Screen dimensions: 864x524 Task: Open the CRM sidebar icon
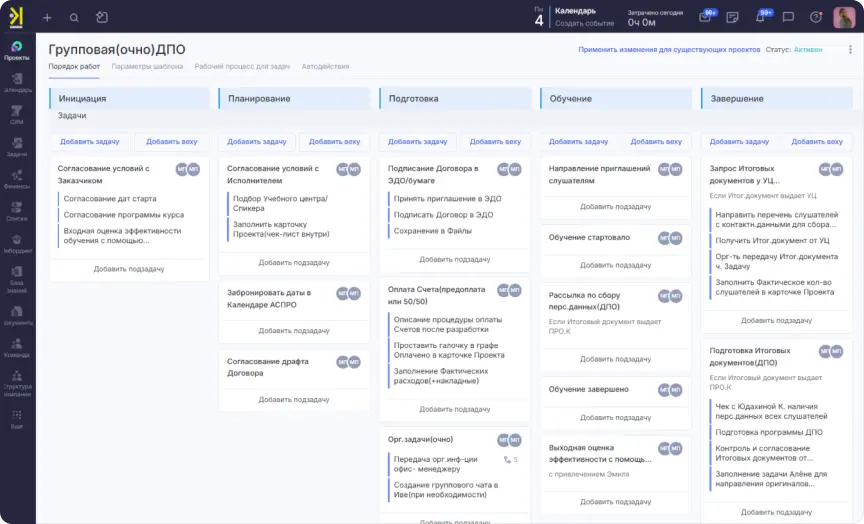click(17, 115)
